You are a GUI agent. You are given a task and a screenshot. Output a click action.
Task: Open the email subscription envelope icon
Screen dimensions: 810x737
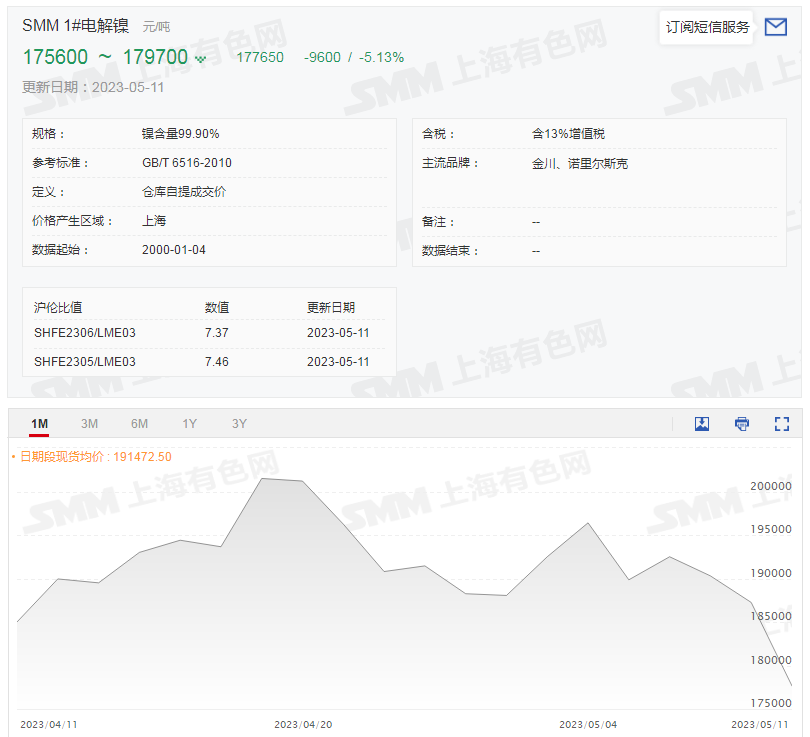pos(775,27)
